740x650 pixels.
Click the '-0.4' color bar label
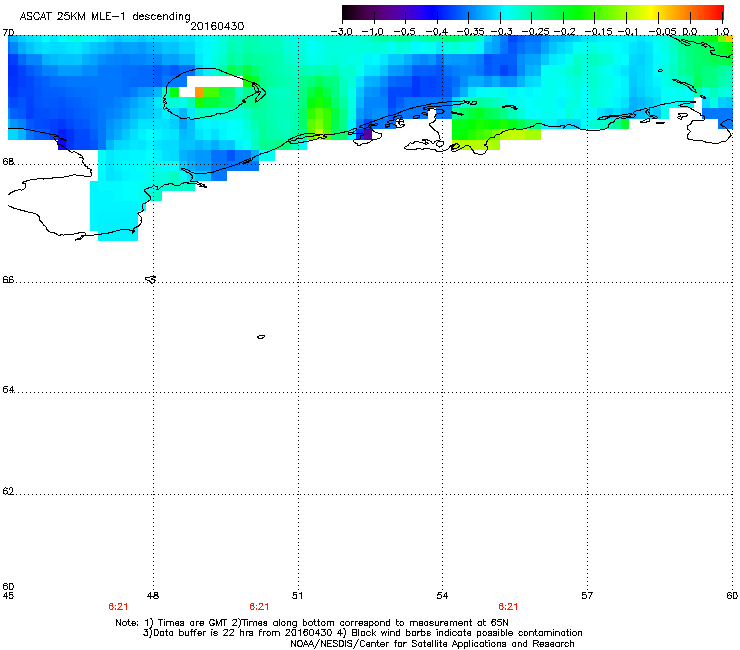(437, 32)
